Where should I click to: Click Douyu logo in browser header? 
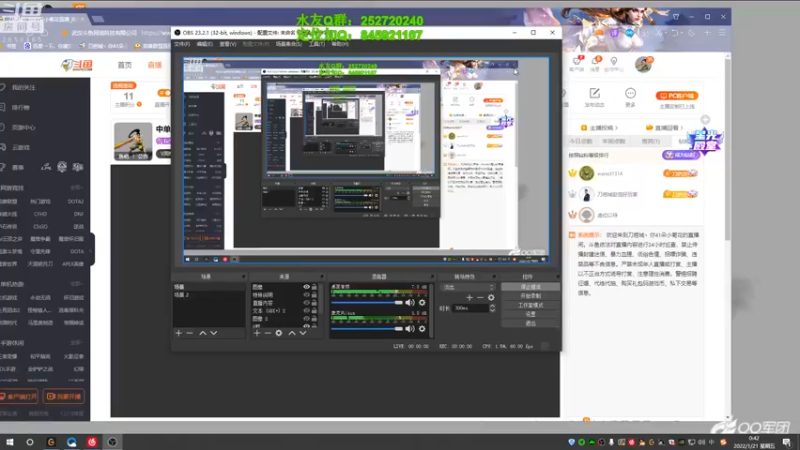coord(77,65)
